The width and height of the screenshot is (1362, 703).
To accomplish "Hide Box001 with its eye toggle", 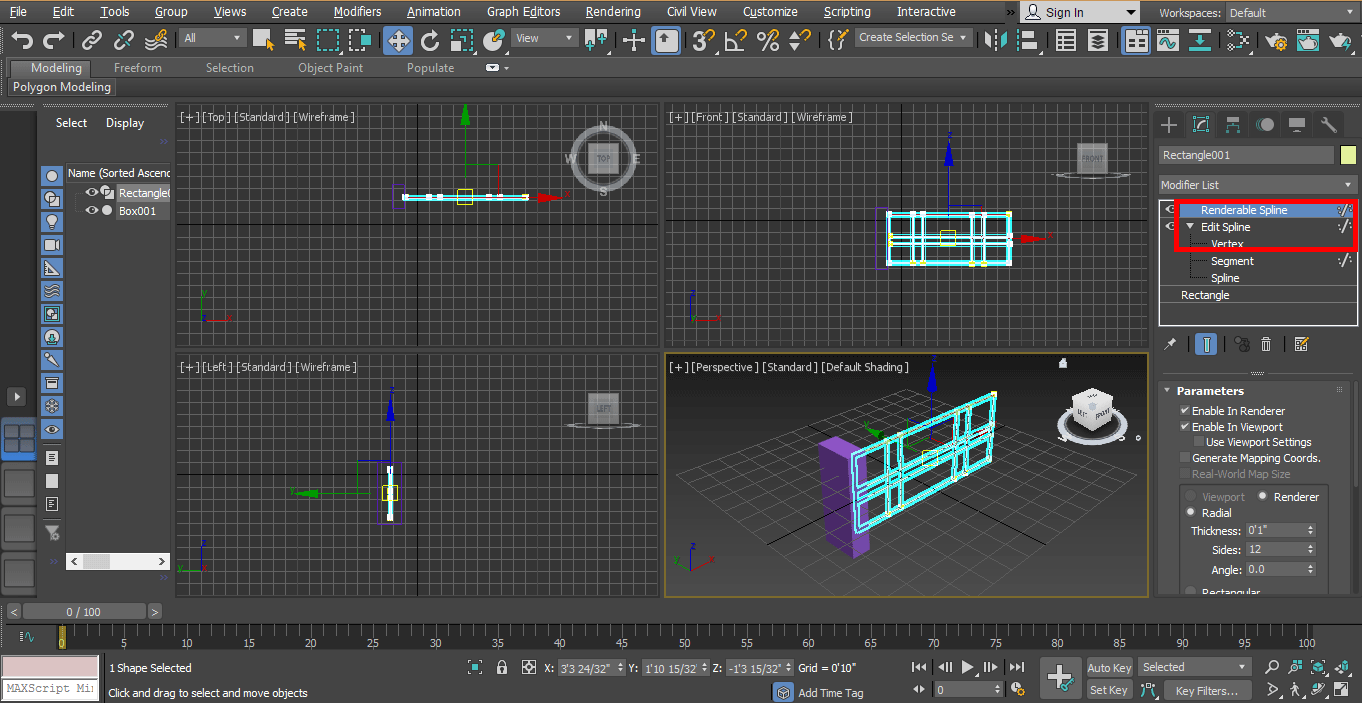I will pyautogui.click(x=91, y=210).
